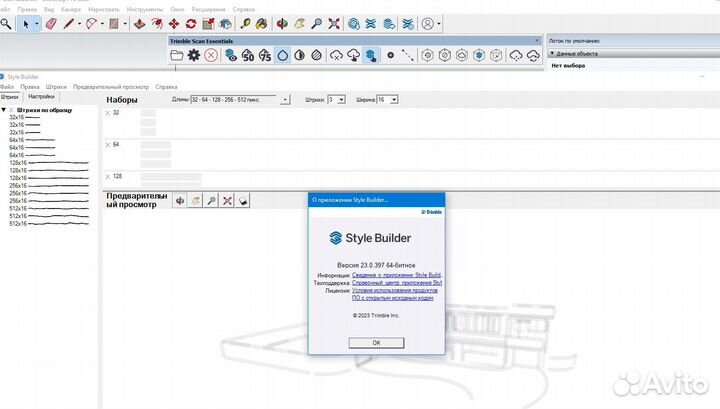
Task: Open the Line tool dropdown arrow
Action: [x=79, y=24]
